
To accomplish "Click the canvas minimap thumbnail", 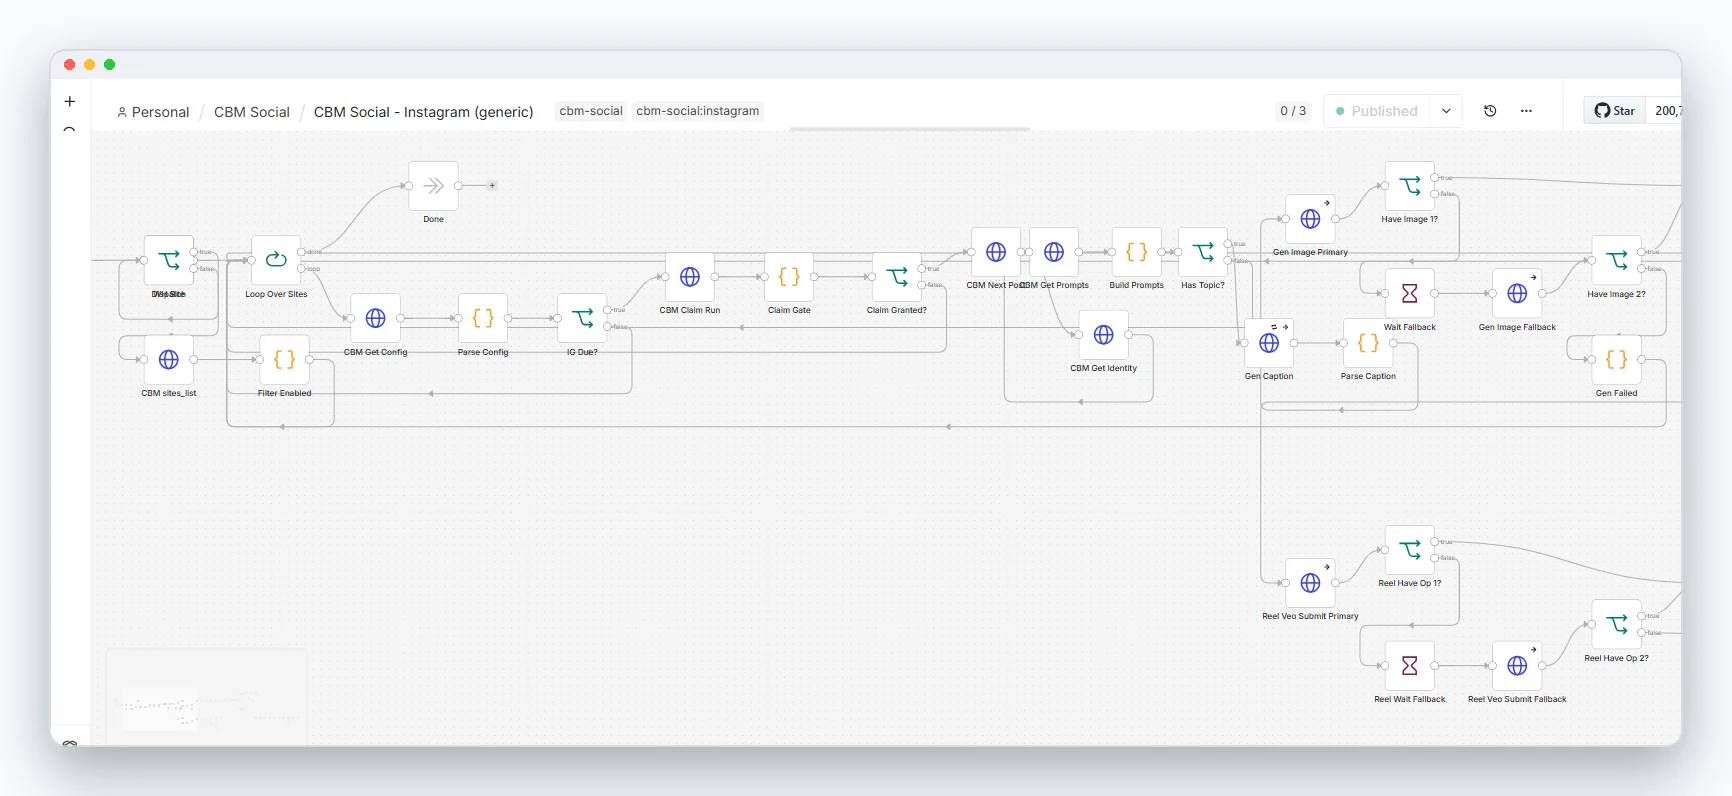I will tap(207, 697).
